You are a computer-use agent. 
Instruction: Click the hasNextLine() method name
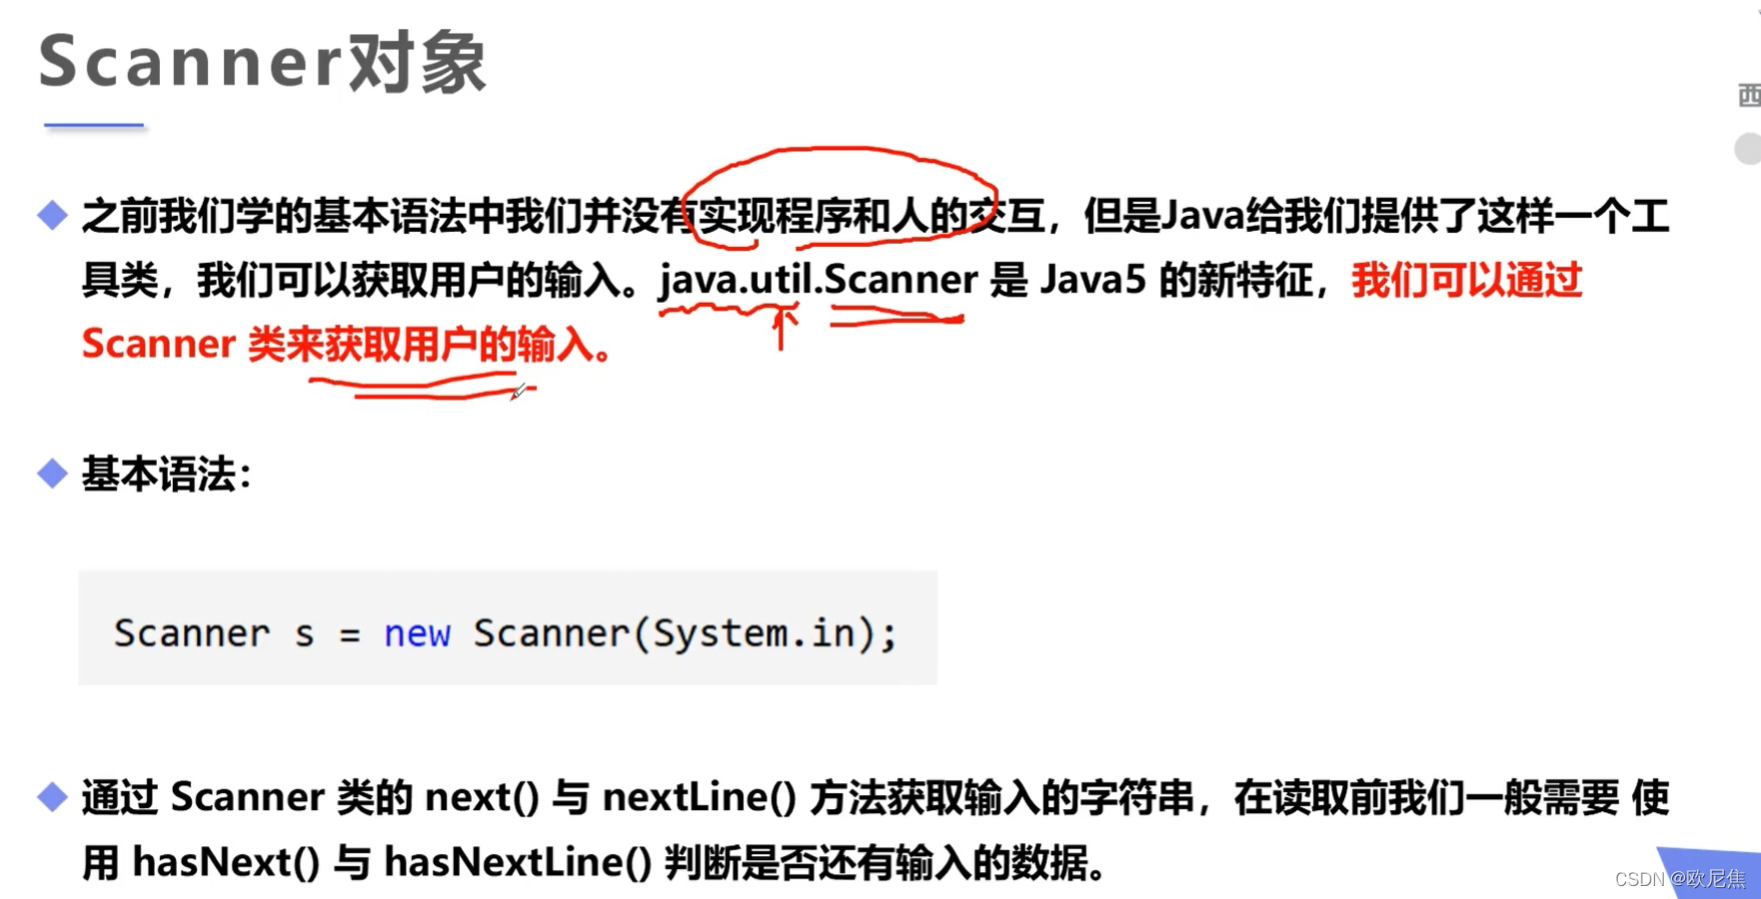(x=517, y=862)
